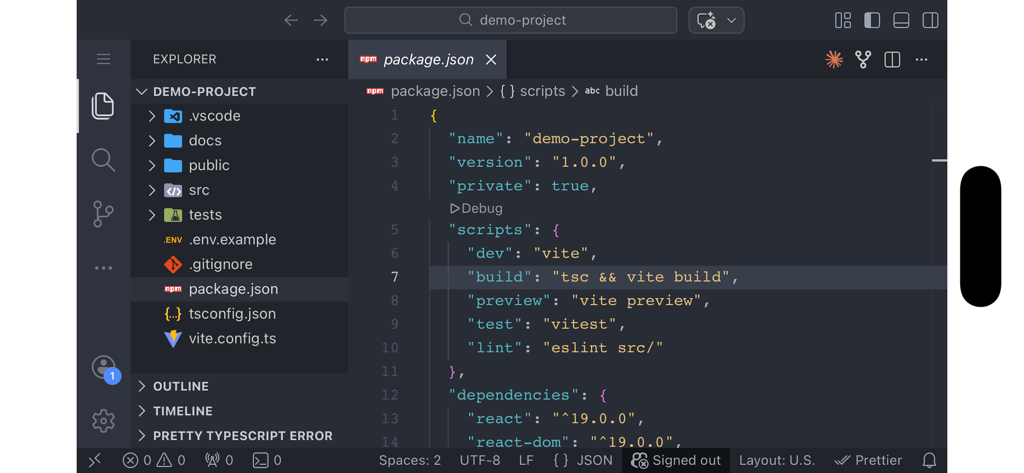Open the Search view in activity bar
This screenshot has height=473, width=1024.
coord(103,159)
